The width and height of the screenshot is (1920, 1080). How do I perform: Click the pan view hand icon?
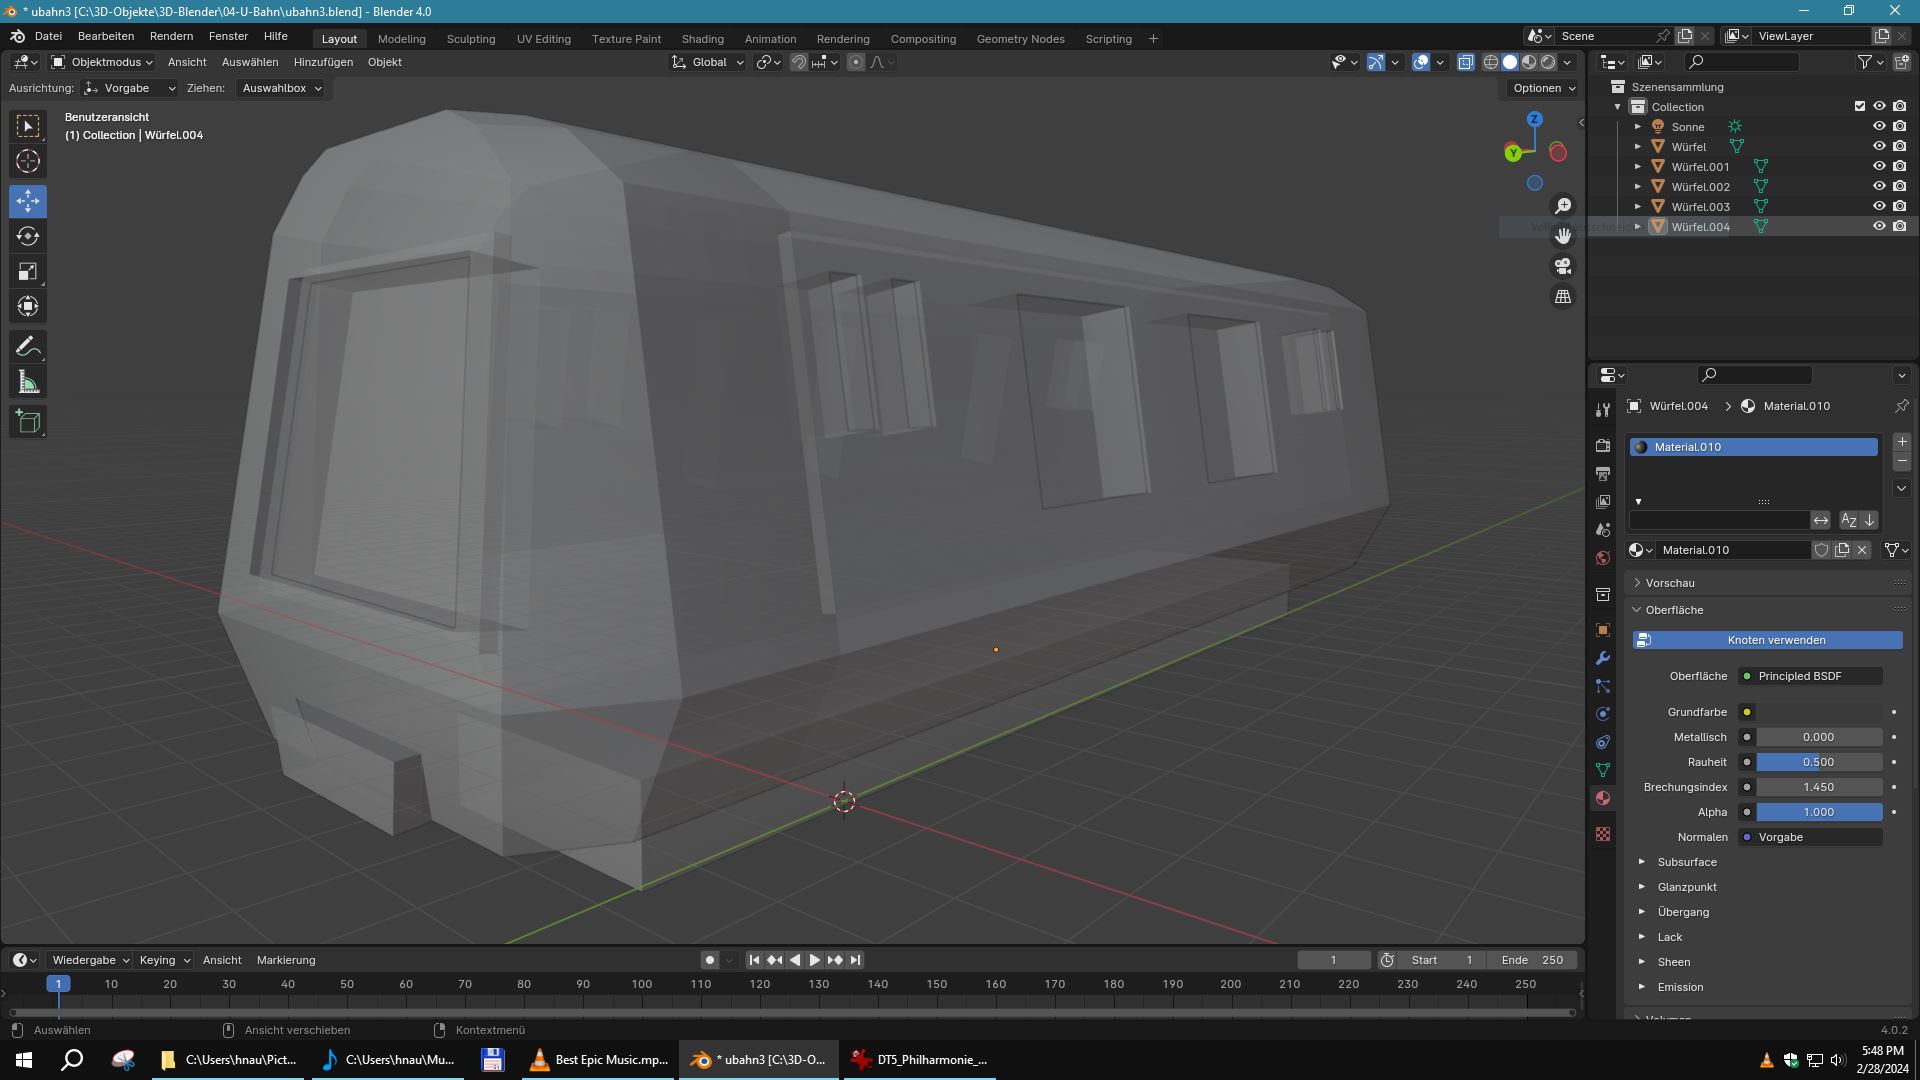1562,236
